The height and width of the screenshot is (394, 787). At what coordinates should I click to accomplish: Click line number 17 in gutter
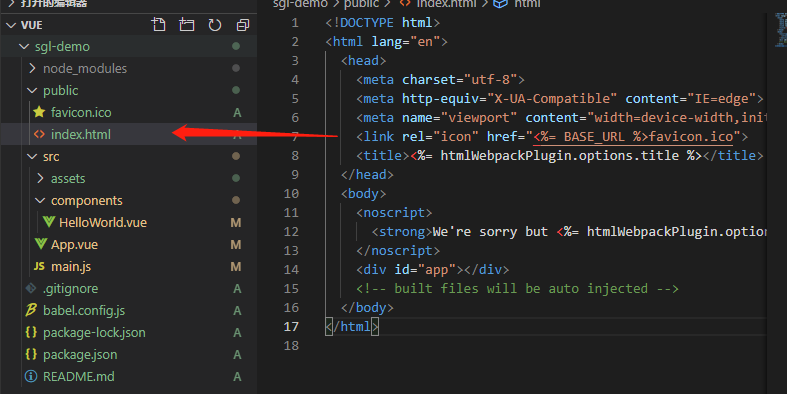tap(291, 327)
